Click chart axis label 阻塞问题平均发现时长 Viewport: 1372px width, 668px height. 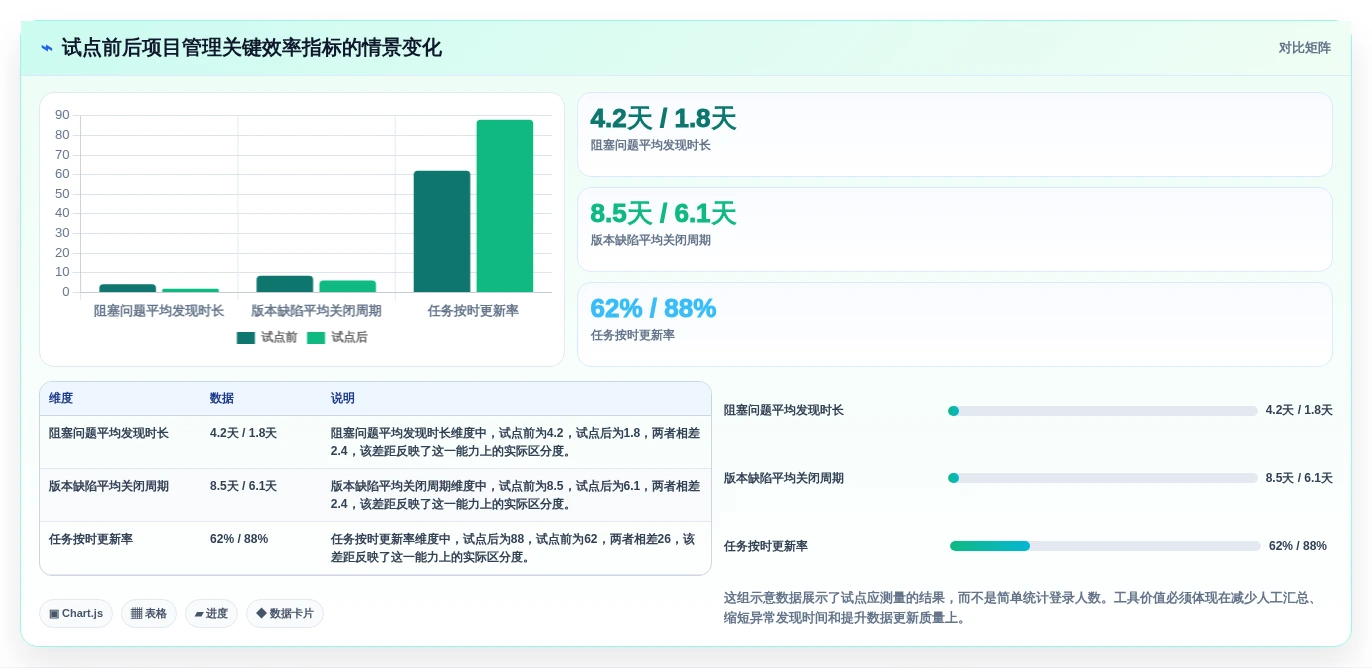[159, 311]
